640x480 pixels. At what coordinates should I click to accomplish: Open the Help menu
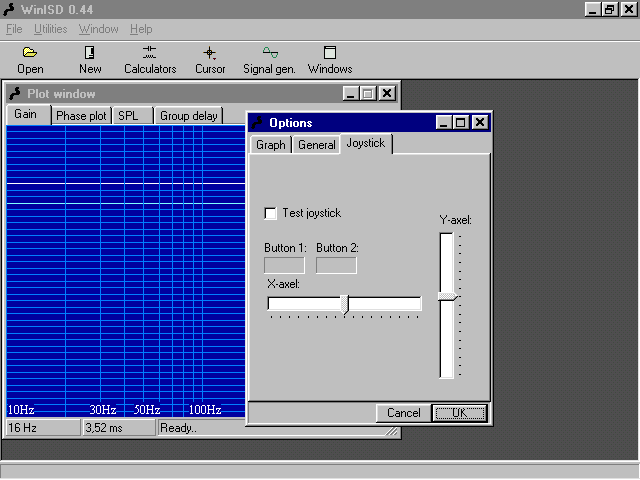[141, 29]
